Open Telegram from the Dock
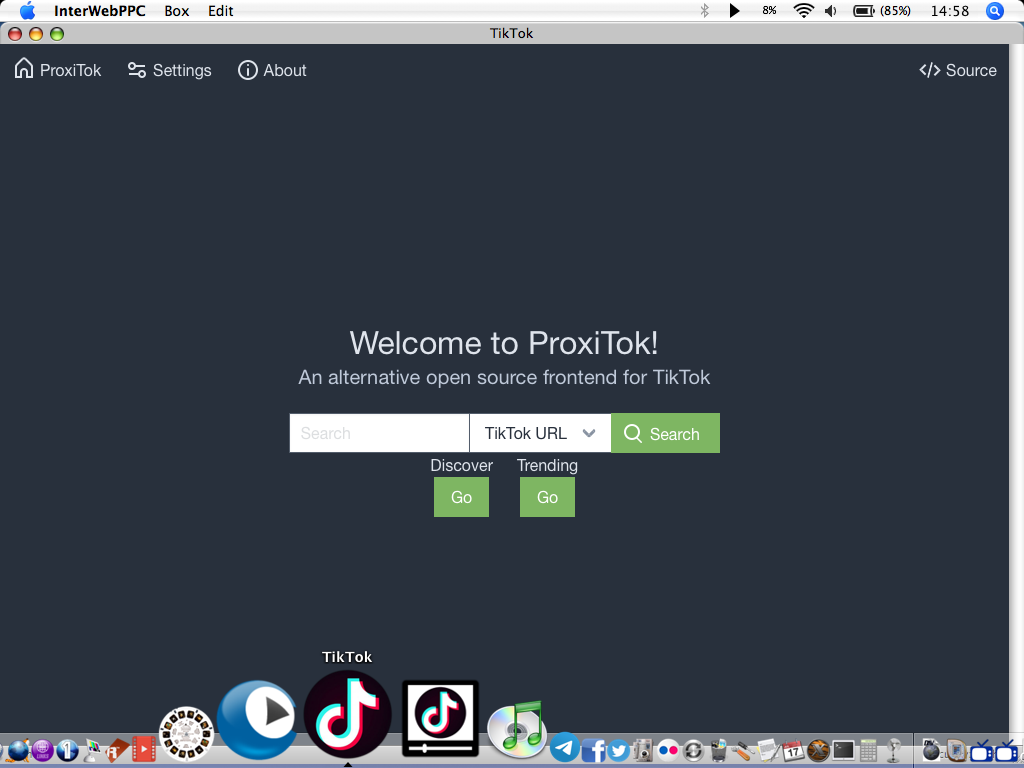This screenshot has height=768, width=1024. (564, 748)
